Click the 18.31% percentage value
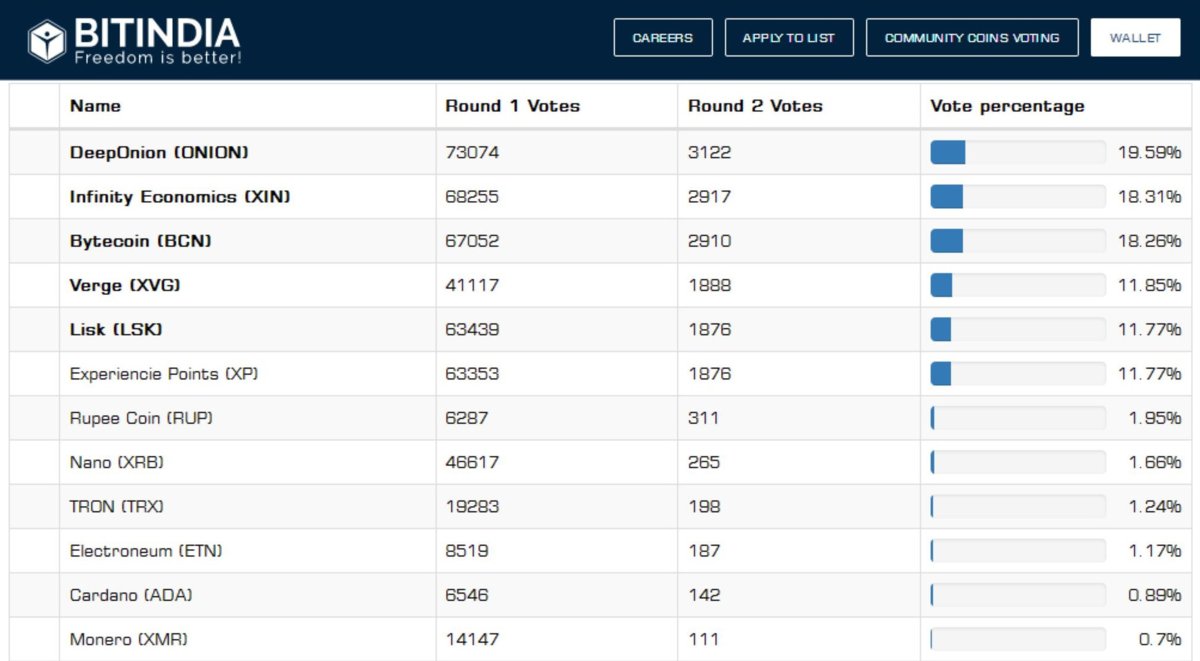Viewport: 1200px width, 661px height. pos(1150,197)
